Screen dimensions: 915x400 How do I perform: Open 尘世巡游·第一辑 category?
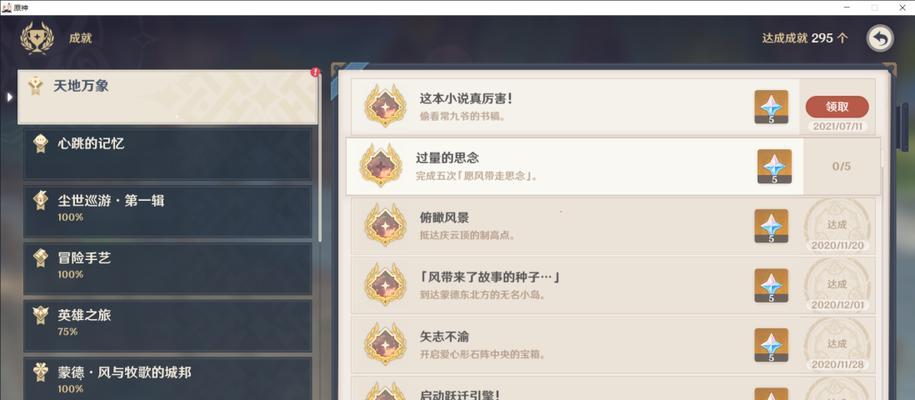167,211
